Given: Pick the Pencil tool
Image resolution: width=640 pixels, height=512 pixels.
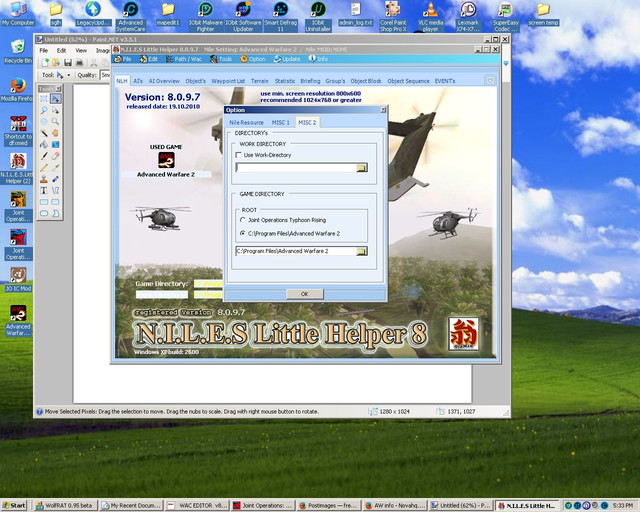Looking at the screenshot, I should 44,167.
